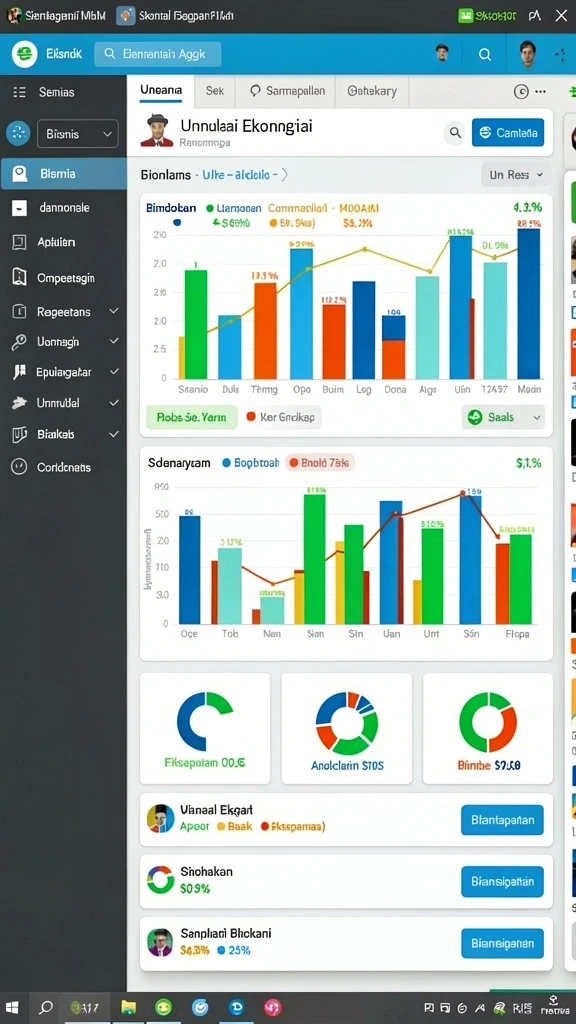
Task: Toggle the Bnold 75ks legend filter
Action: coord(320,462)
